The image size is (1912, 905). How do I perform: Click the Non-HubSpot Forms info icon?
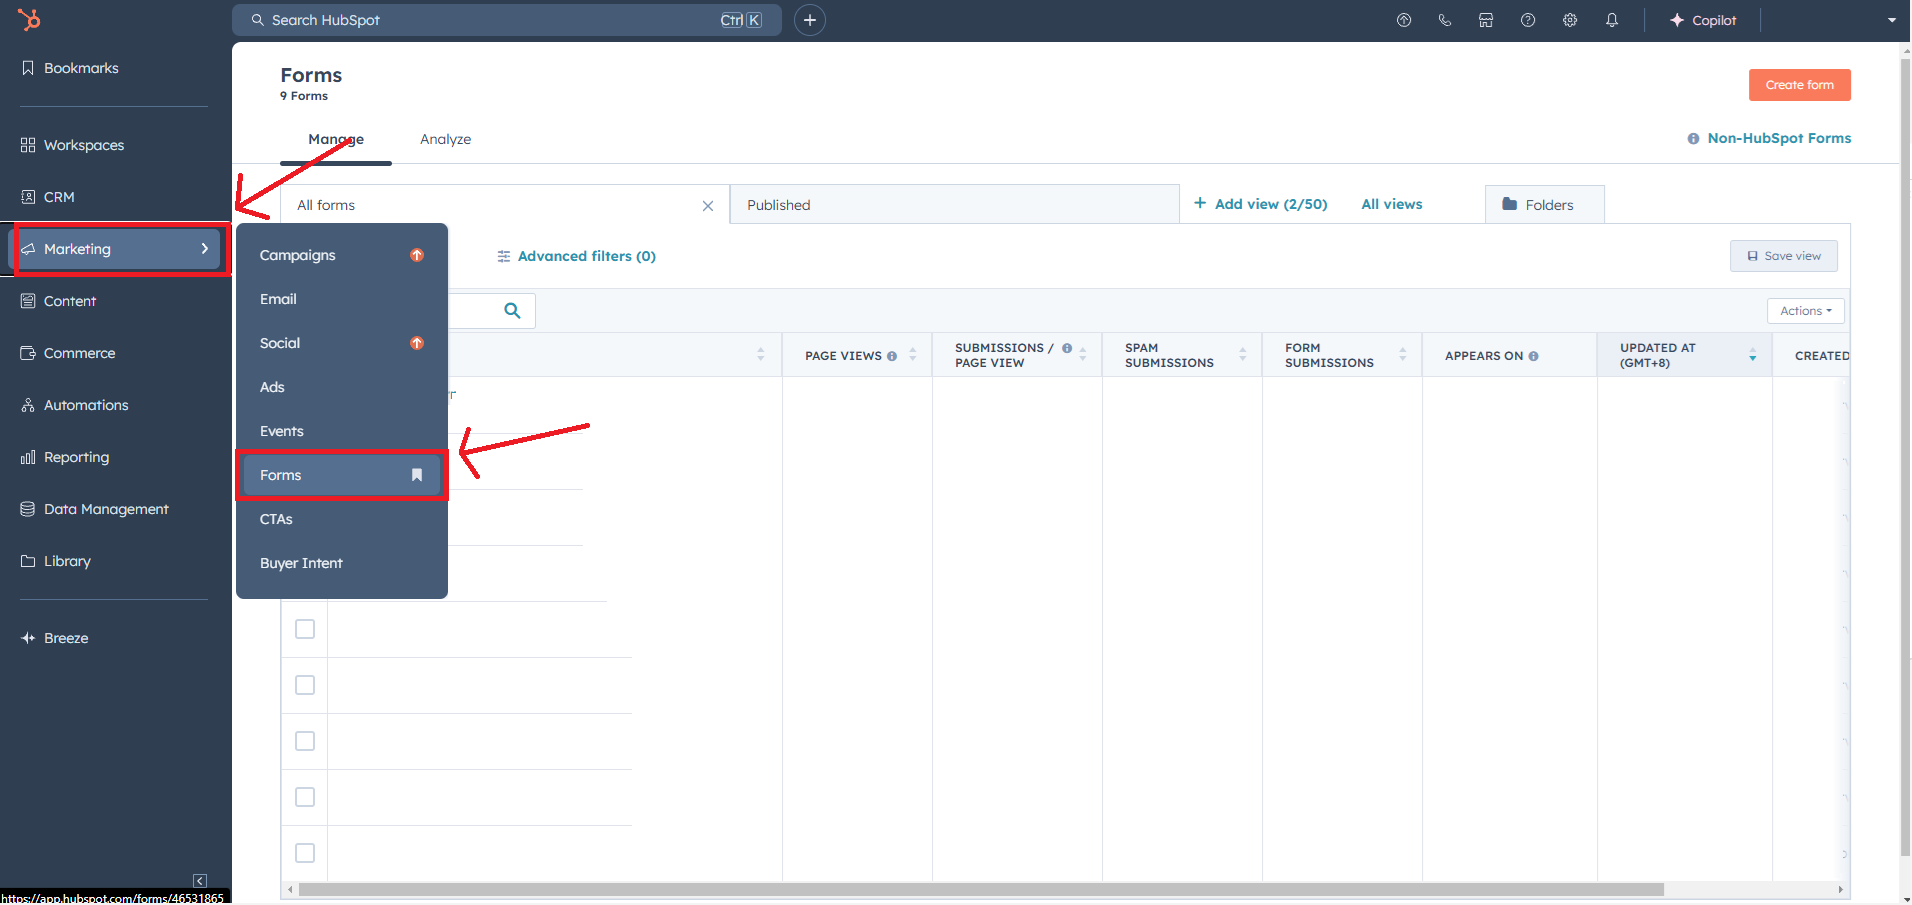point(1693,139)
